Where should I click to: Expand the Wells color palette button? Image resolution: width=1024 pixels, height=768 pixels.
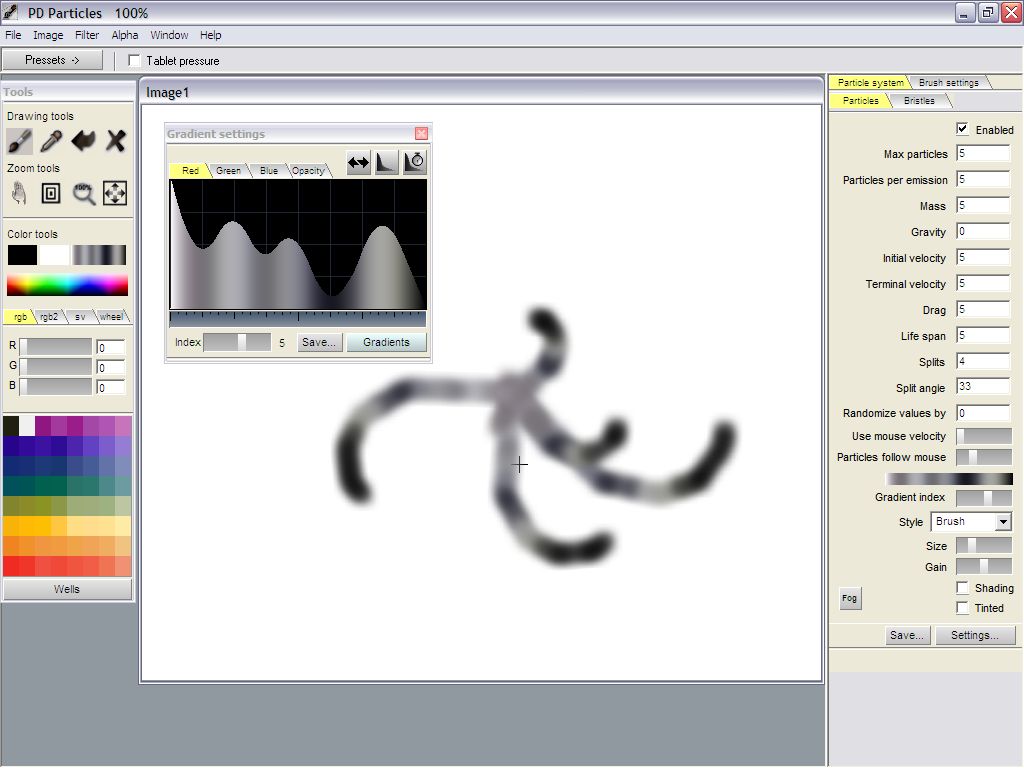point(67,589)
